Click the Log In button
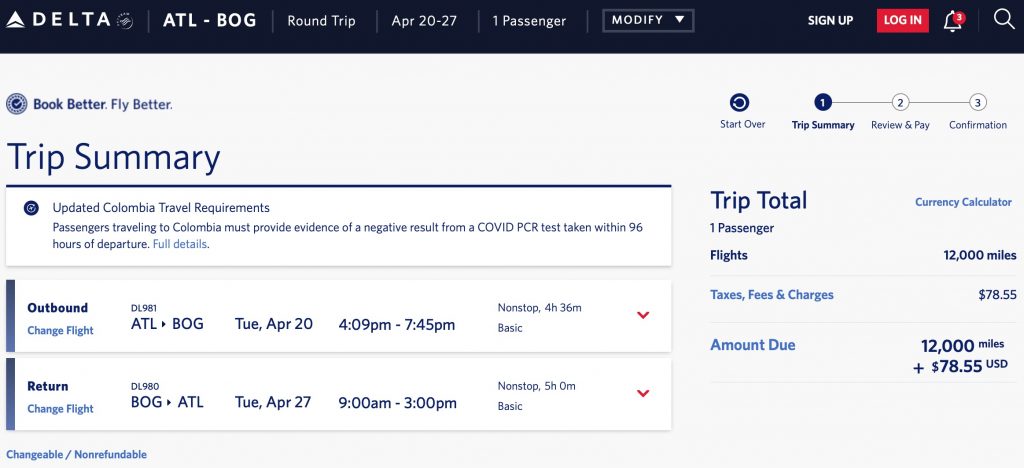This screenshot has height=468, width=1024. (902, 20)
